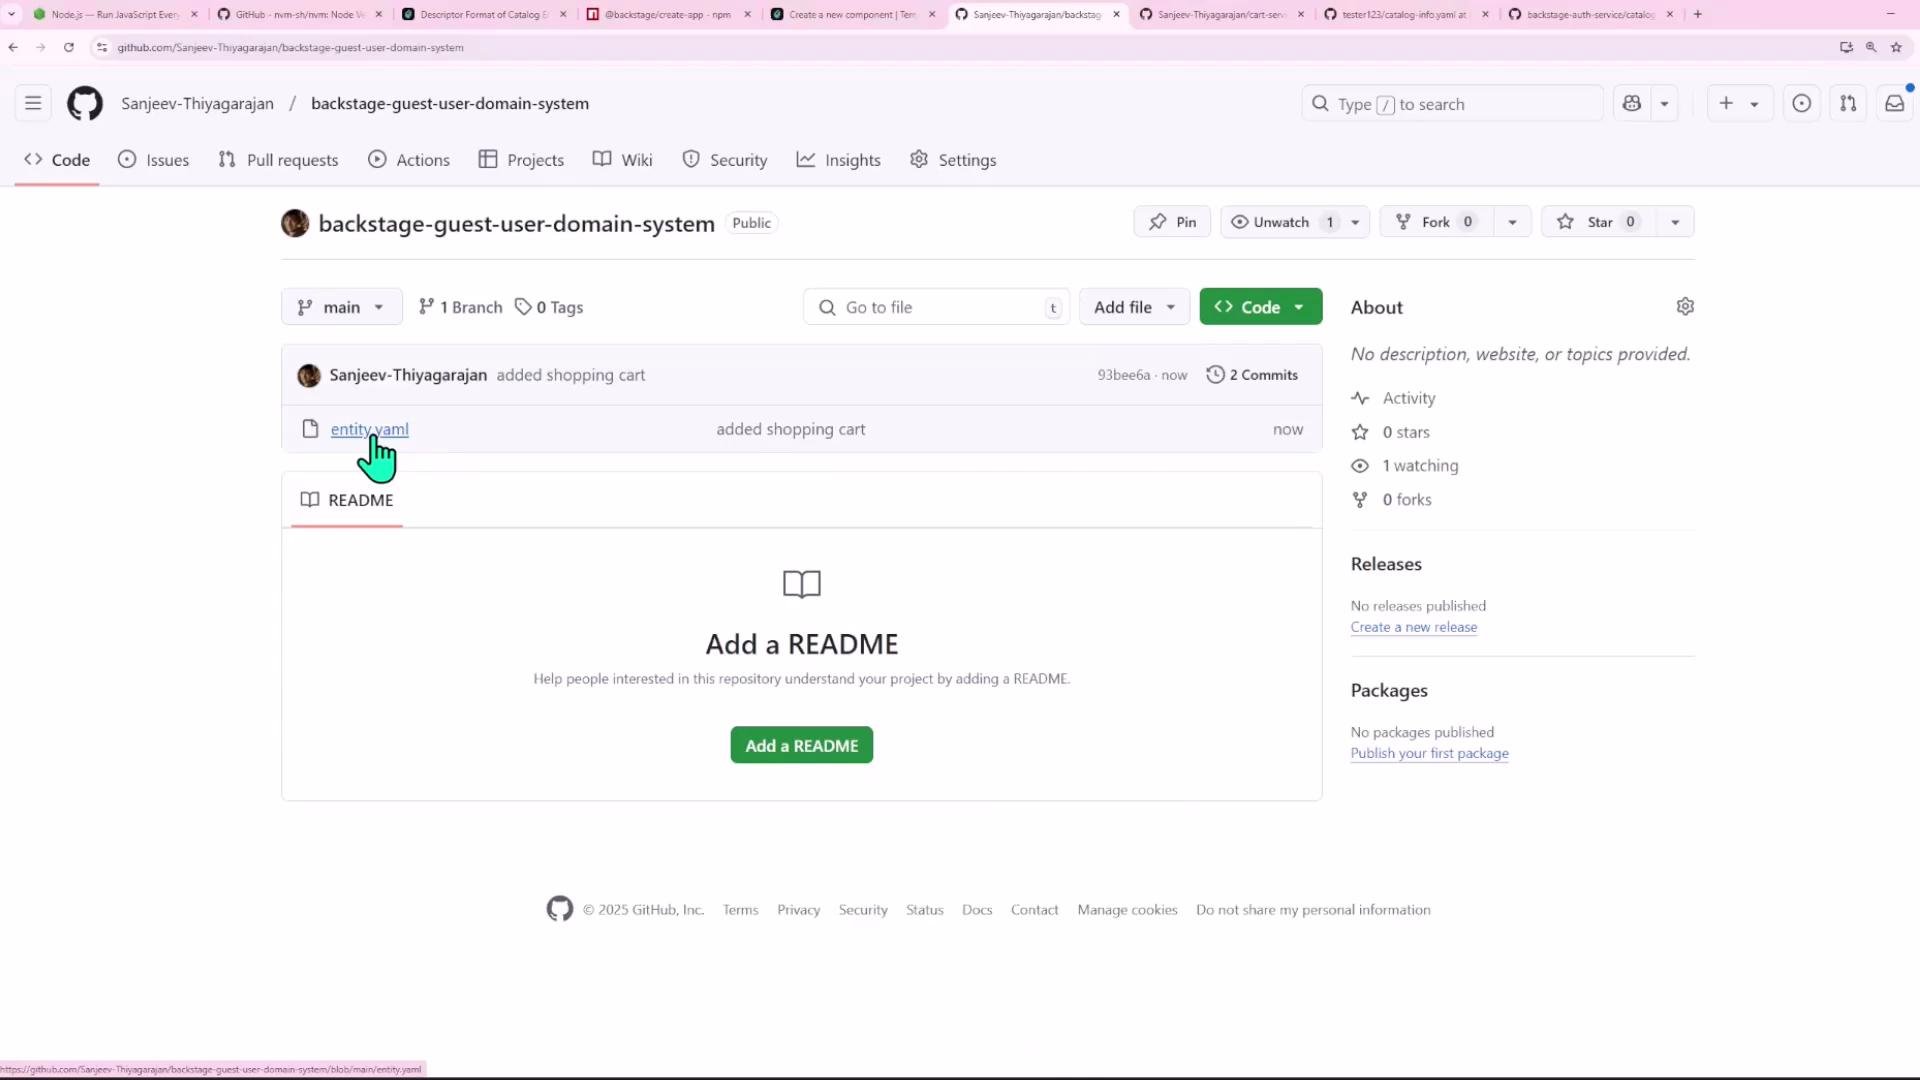Open the footer Privacy link

[798, 910]
